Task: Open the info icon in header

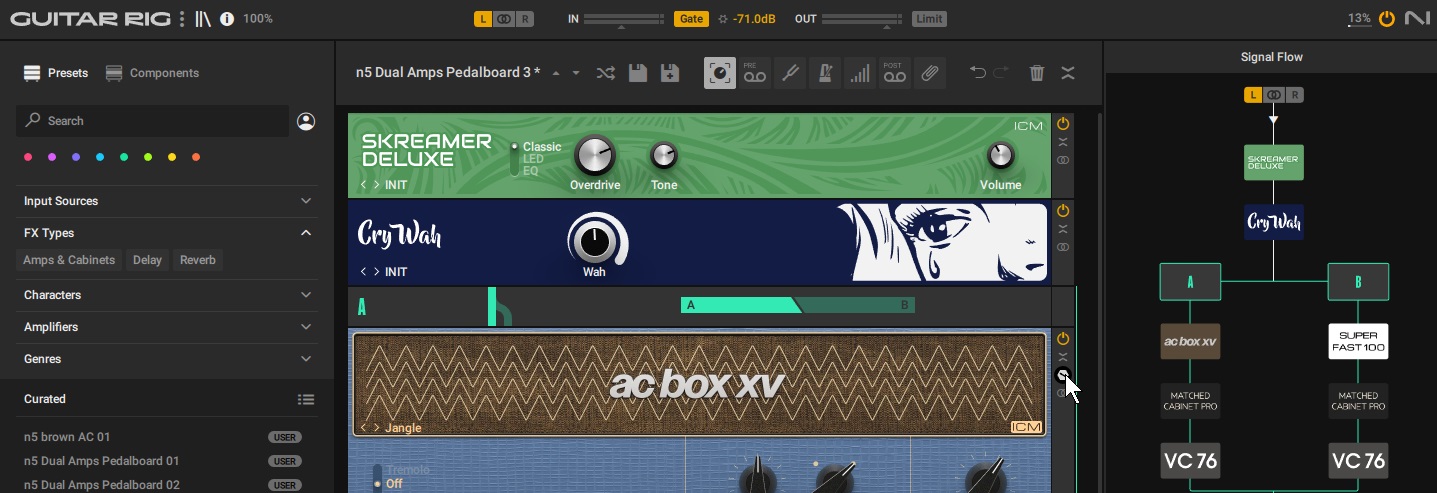Action: pos(227,19)
